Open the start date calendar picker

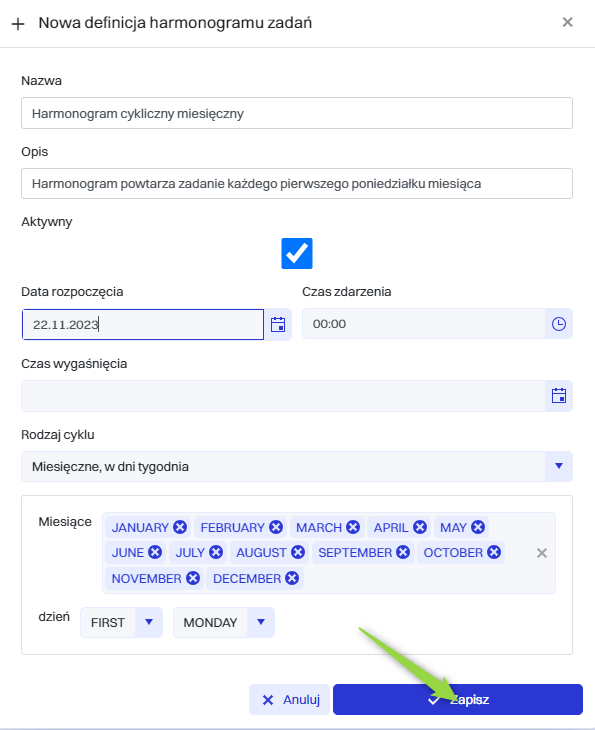pyautogui.click(x=278, y=324)
